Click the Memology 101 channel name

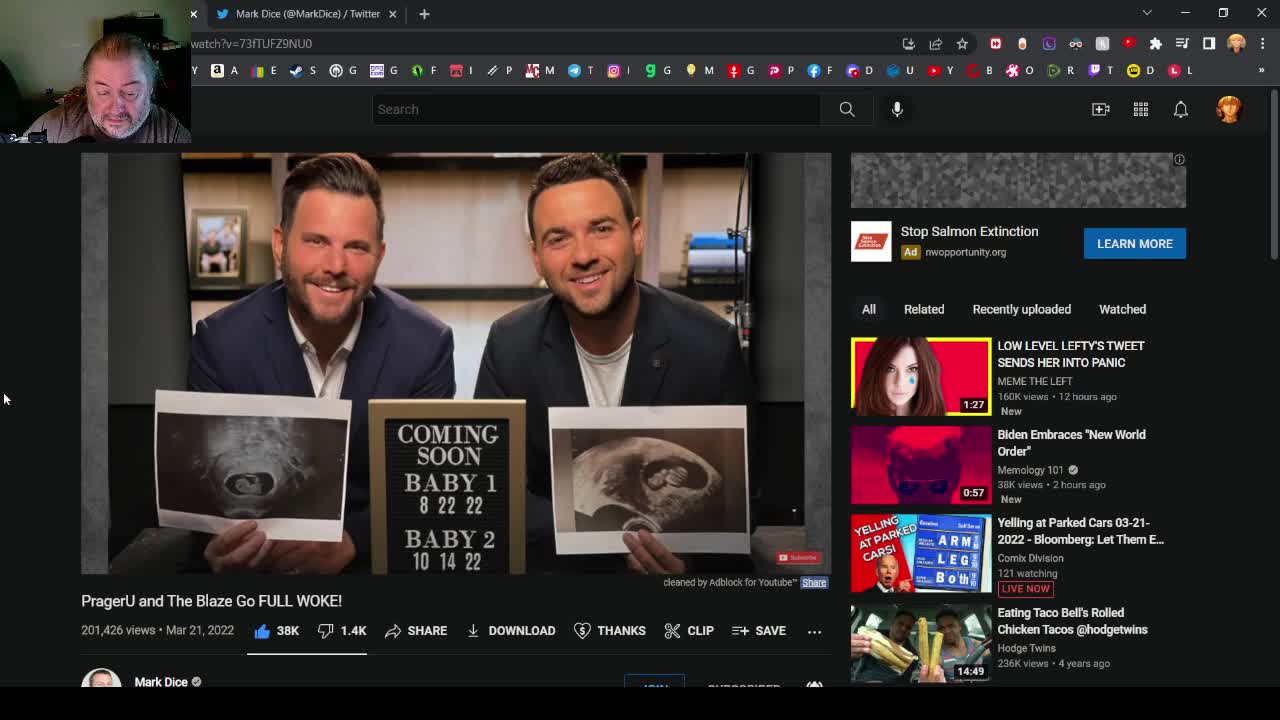tap(1030, 470)
